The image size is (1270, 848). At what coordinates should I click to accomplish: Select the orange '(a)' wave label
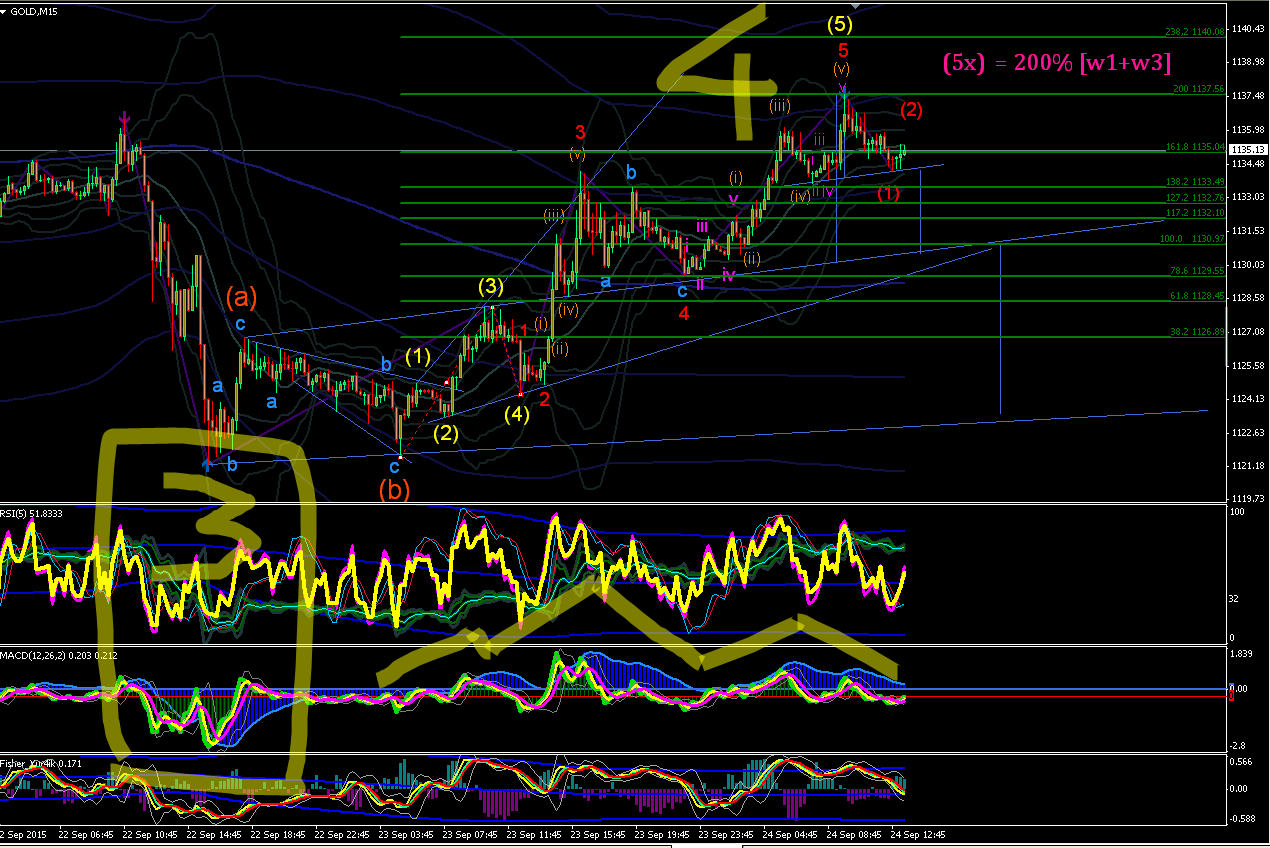(x=241, y=297)
